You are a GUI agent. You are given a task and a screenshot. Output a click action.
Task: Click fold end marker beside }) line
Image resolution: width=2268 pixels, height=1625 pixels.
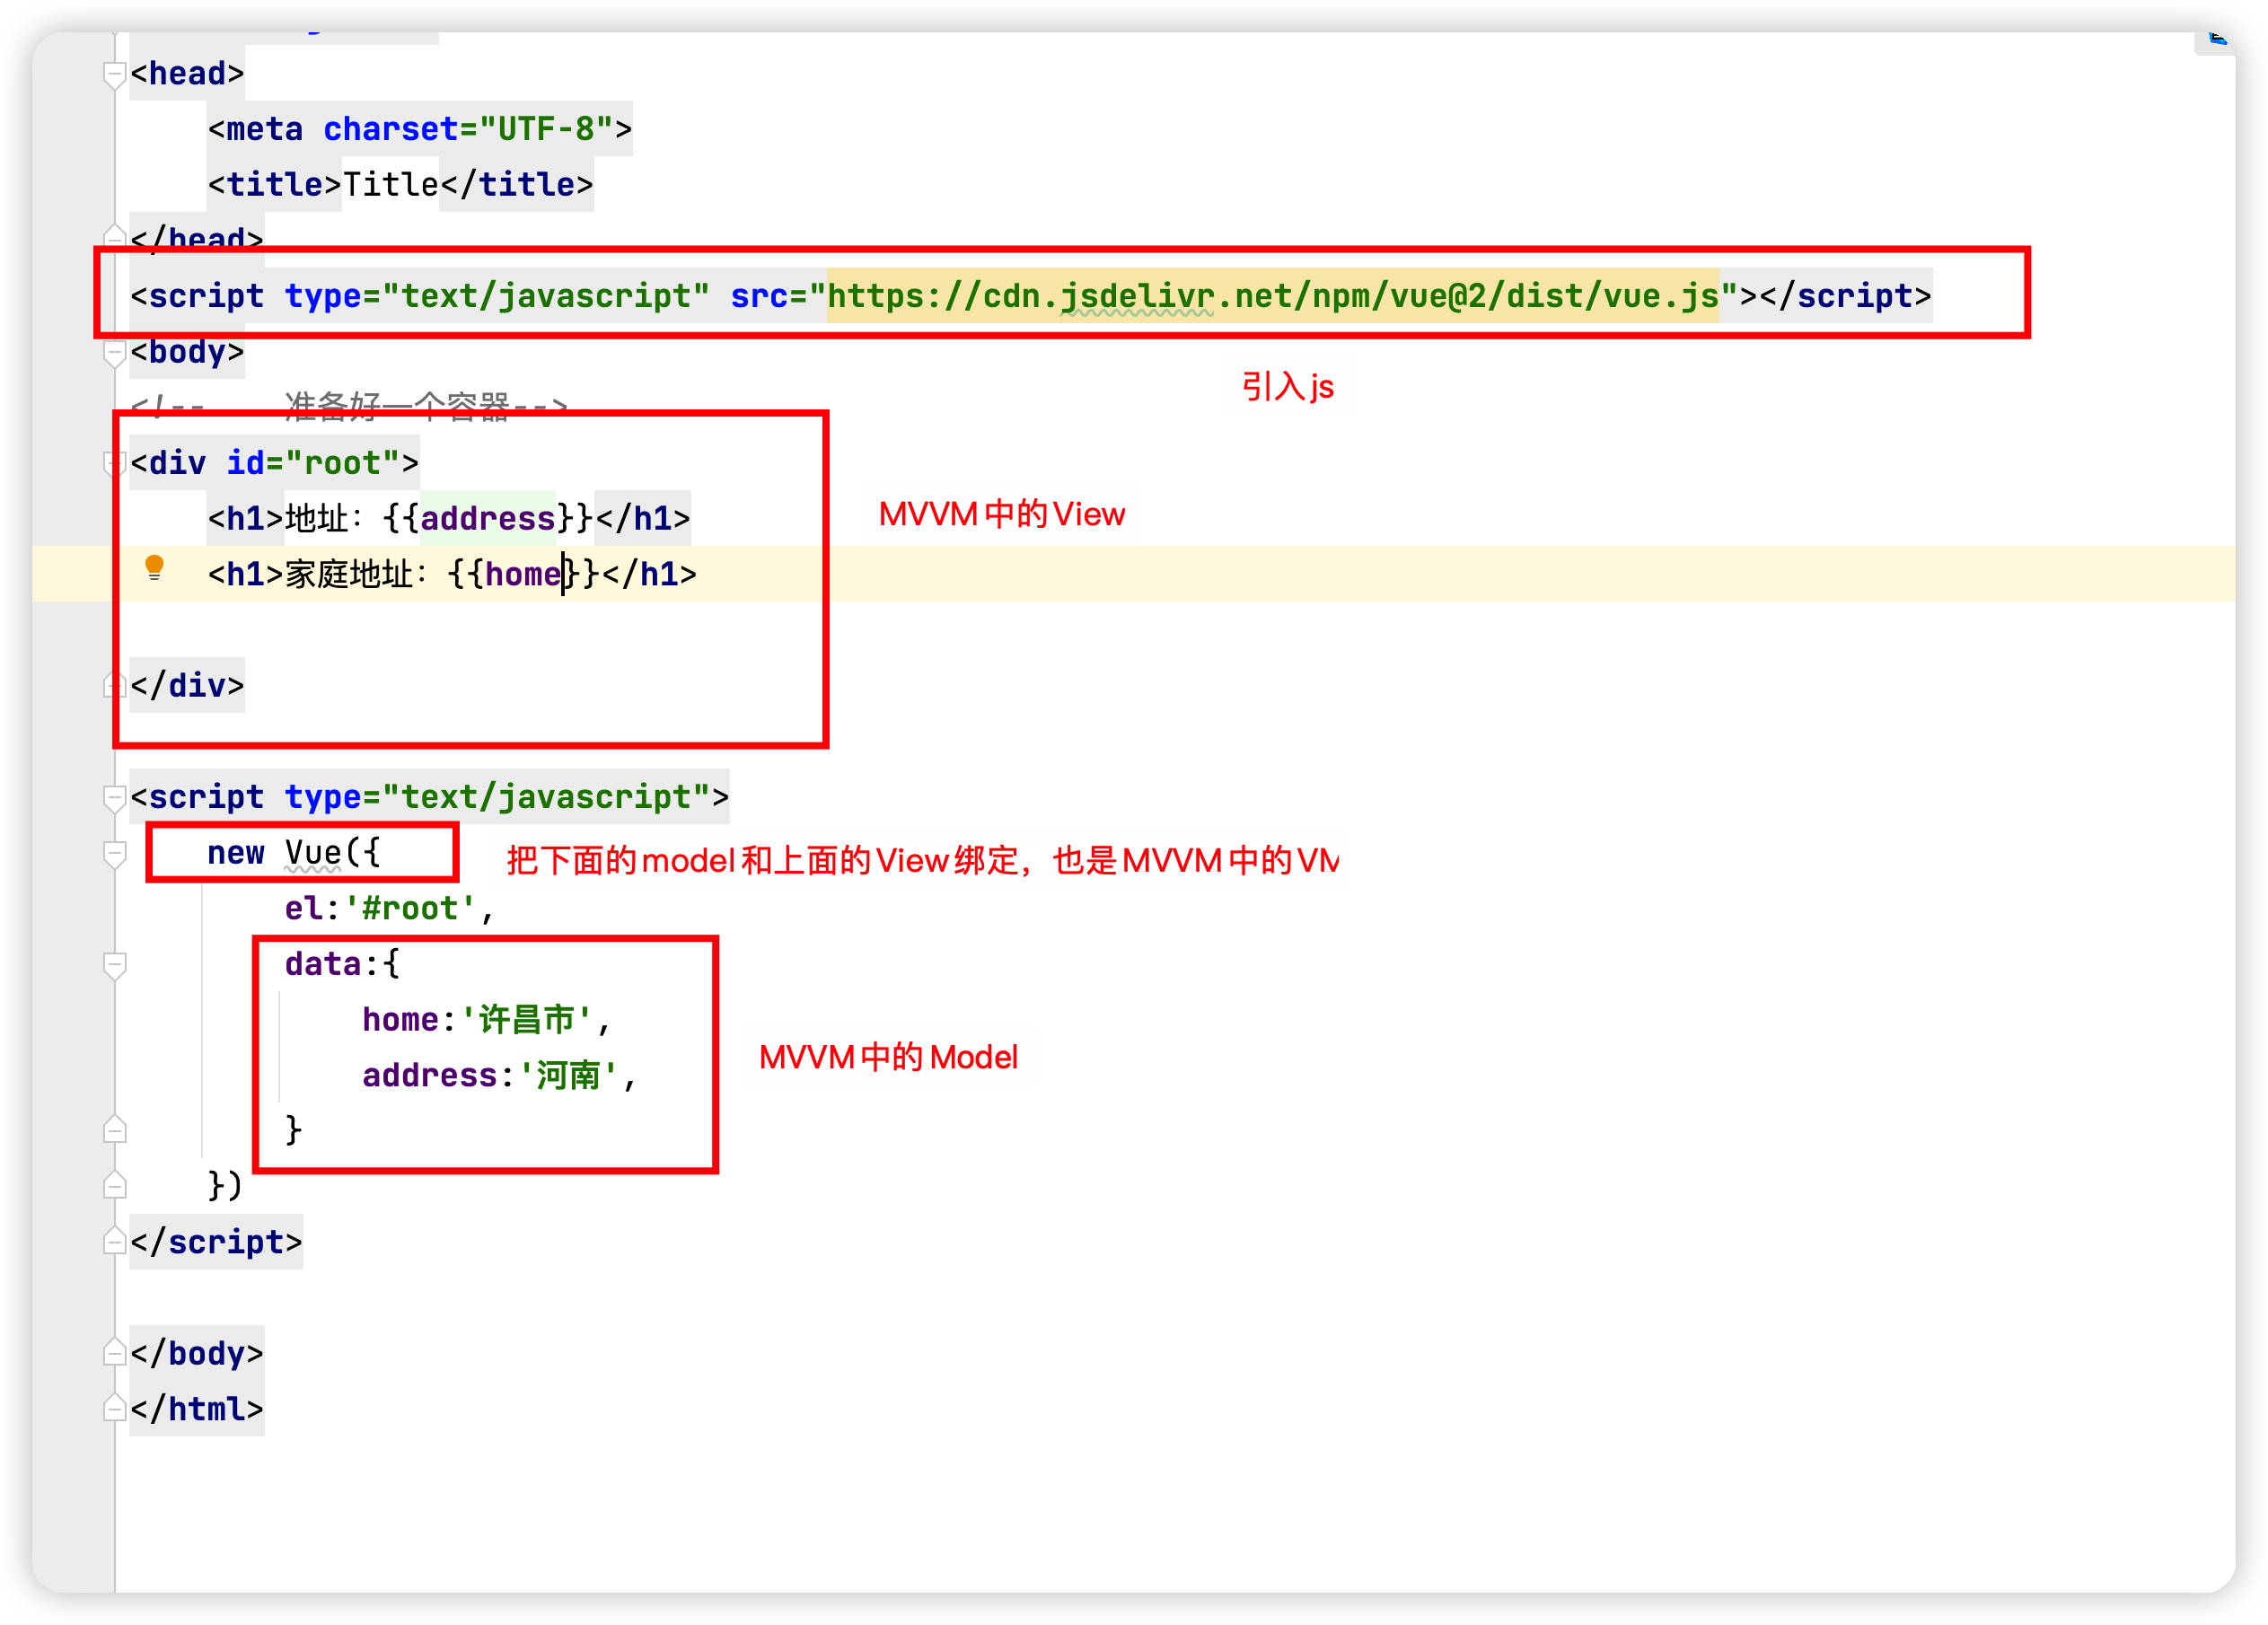115,1185
